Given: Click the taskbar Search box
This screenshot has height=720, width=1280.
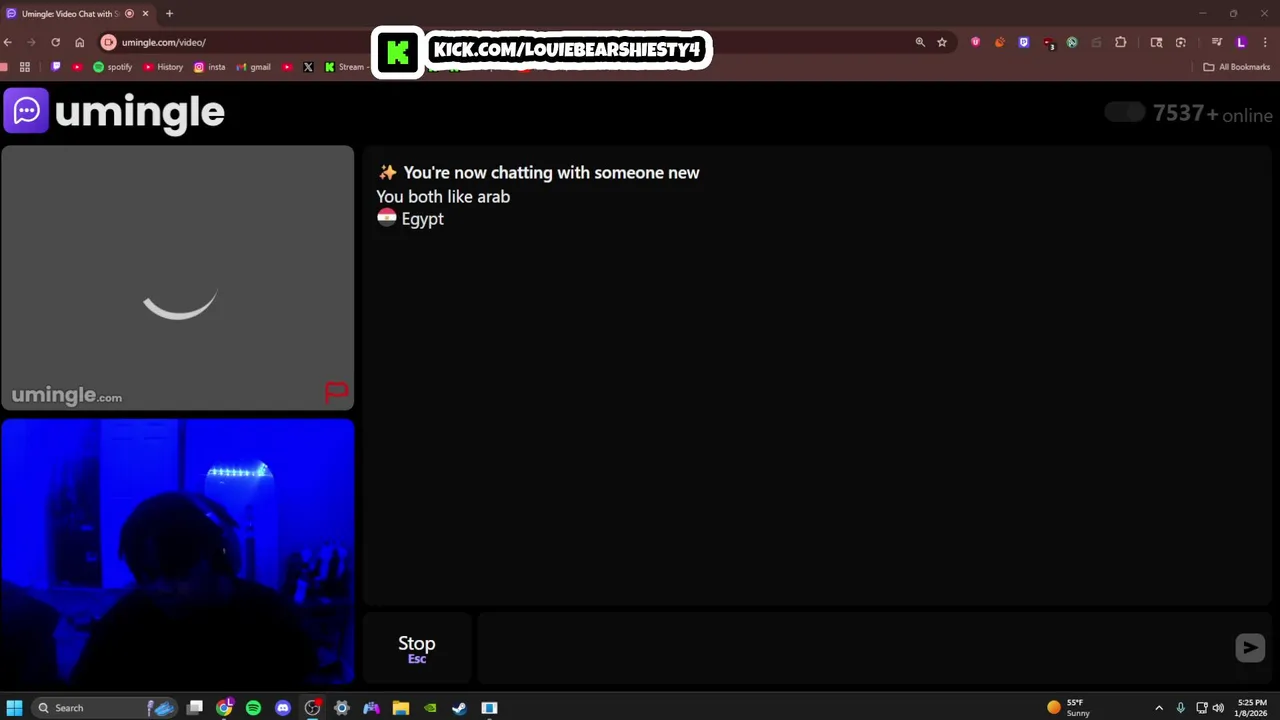Looking at the screenshot, I should (x=103, y=708).
